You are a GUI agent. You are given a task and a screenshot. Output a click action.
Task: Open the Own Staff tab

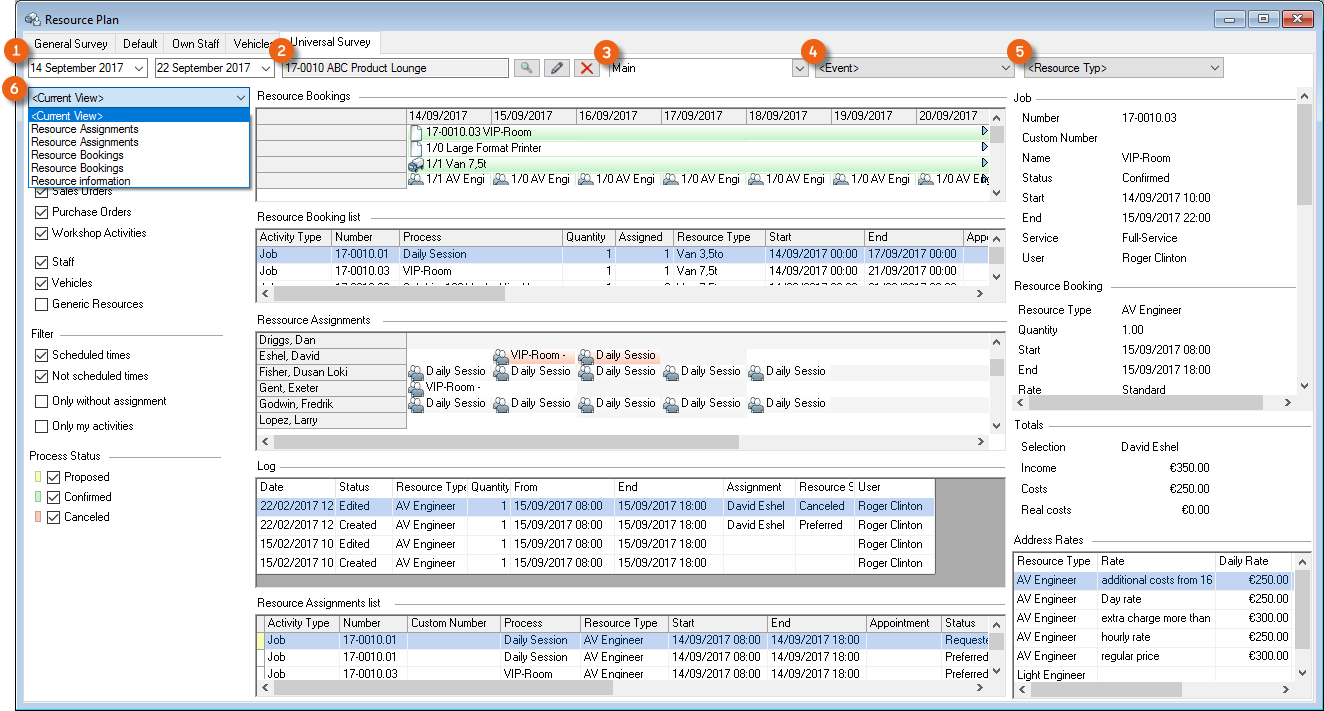tap(196, 44)
